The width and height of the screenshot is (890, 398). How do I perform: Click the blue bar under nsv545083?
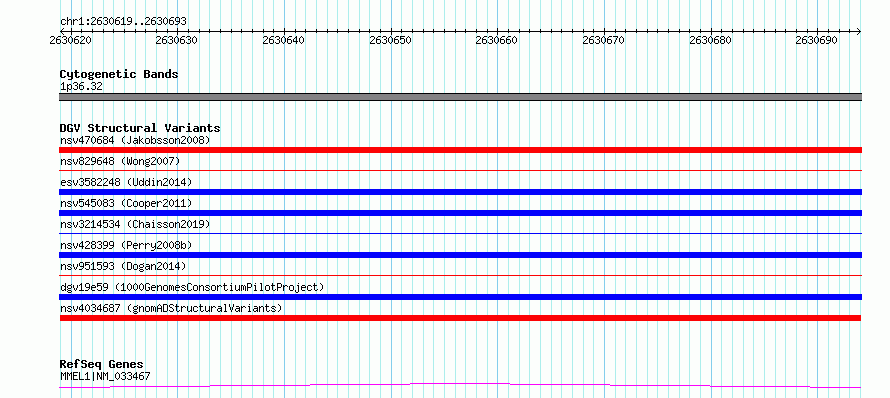pyautogui.click(x=460, y=213)
